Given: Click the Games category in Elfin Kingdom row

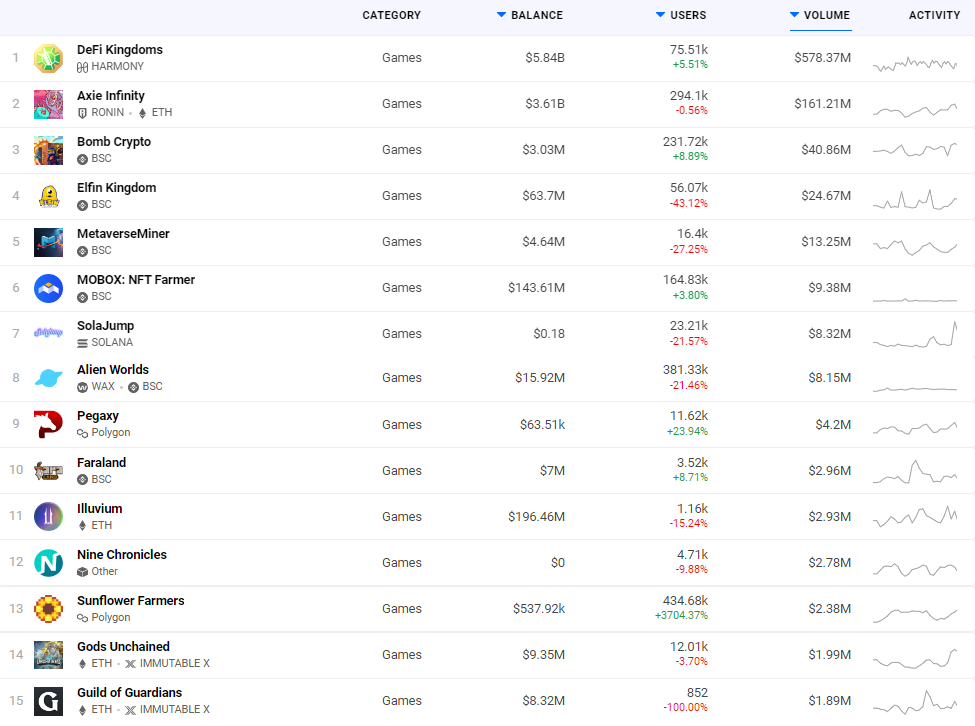Looking at the screenshot, I should [x=402, y=196].
